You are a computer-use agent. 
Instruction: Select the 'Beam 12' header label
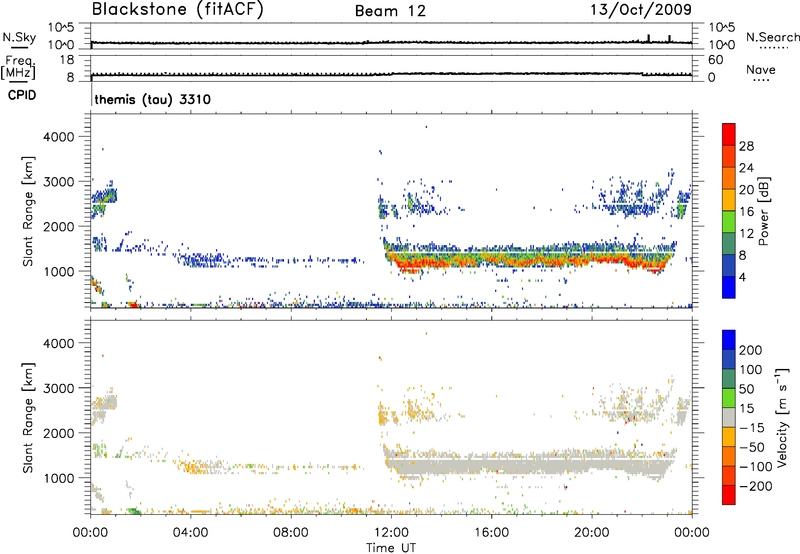click(x=390, y=11)
